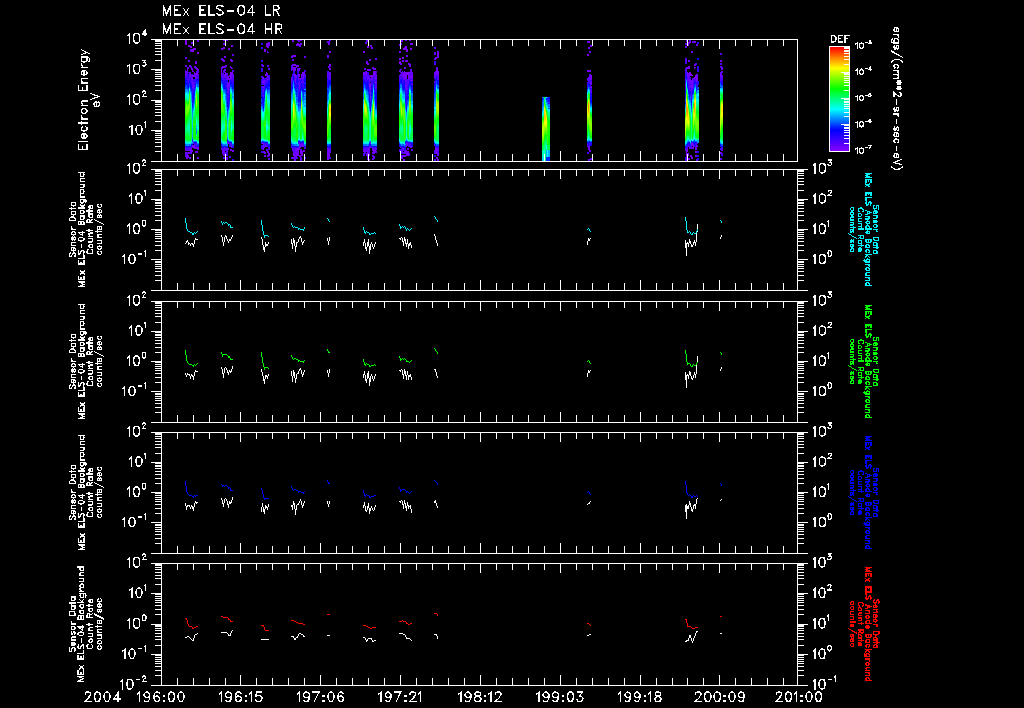1024x708 pixels.
Task: Click the DEF label above the color bar
Action: [x=839, y=39]
